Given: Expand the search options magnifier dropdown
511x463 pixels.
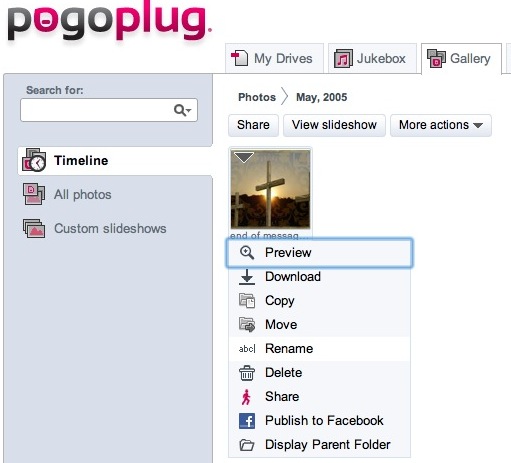Looking at the screenshot, I should (x=182, y=110).
